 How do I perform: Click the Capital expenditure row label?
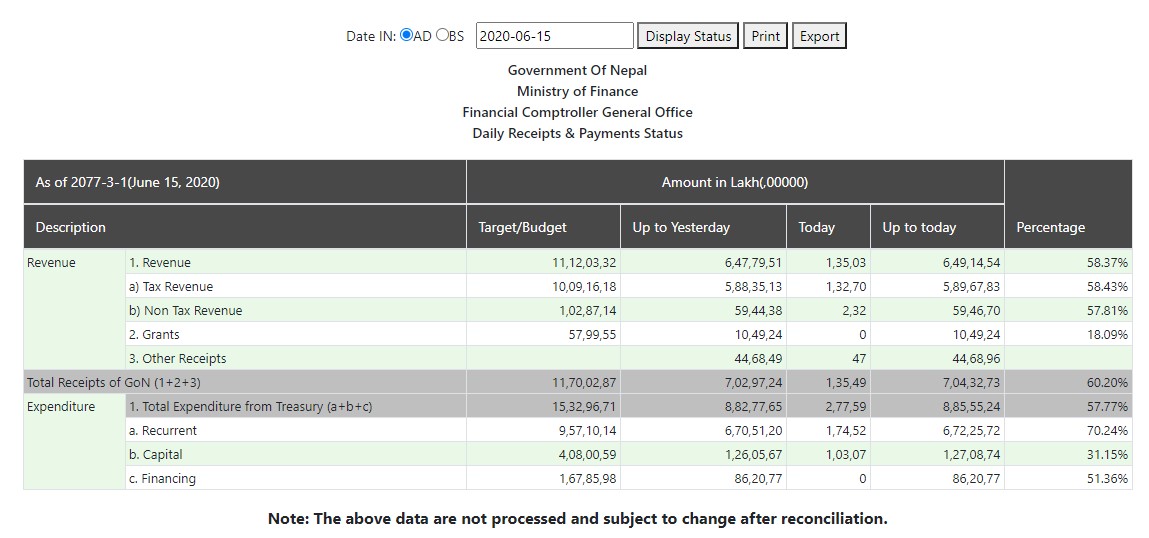click(155, 455)
